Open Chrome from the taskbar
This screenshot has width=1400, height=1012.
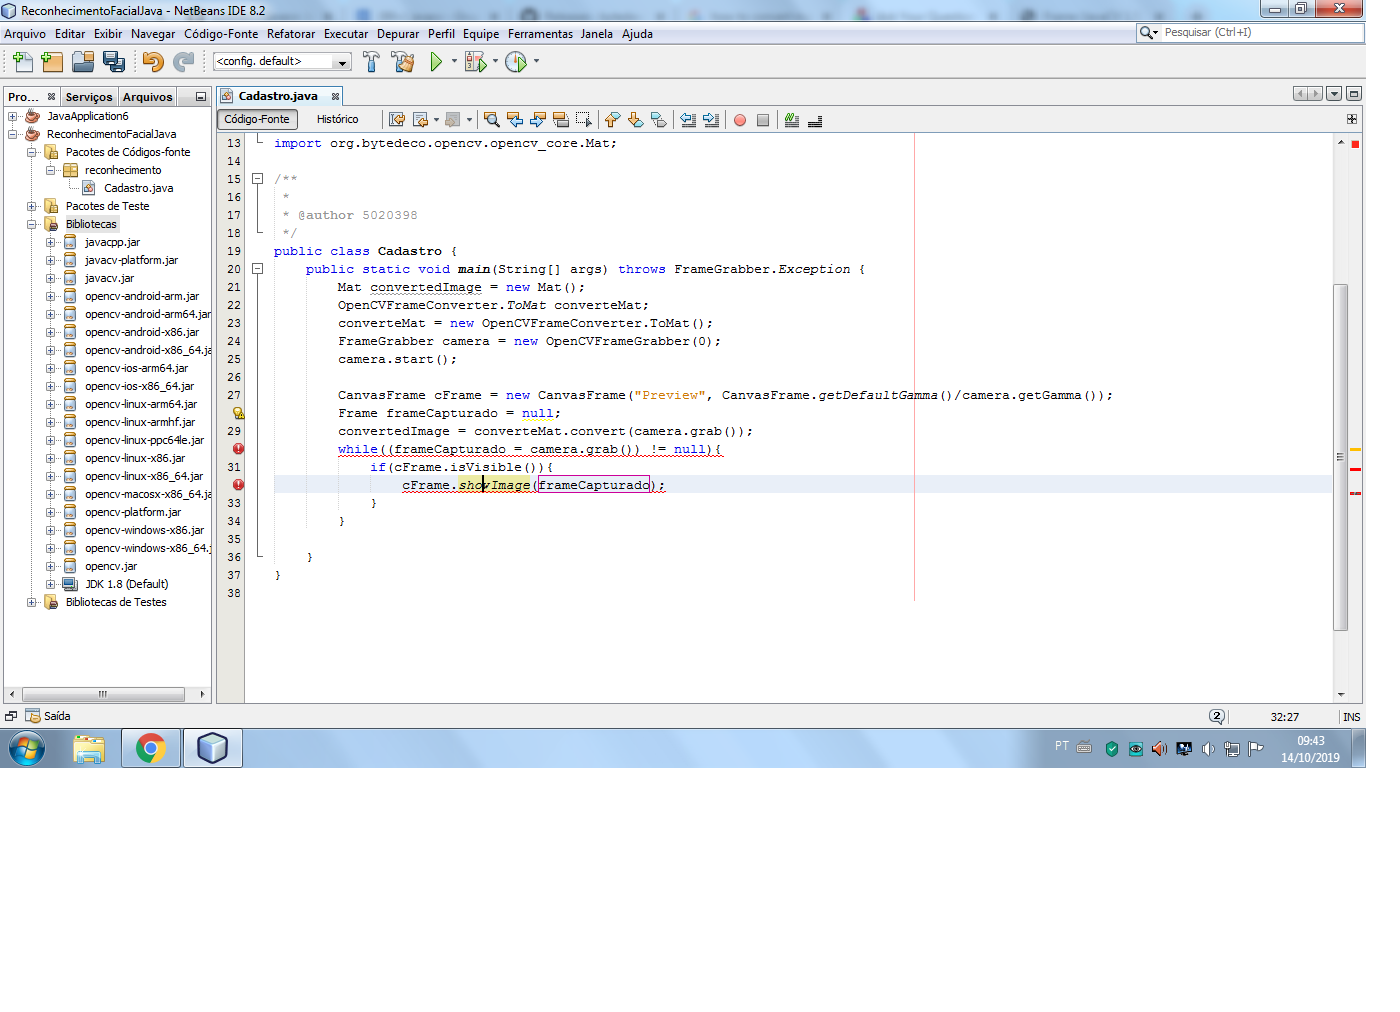[x=151, y=748]
